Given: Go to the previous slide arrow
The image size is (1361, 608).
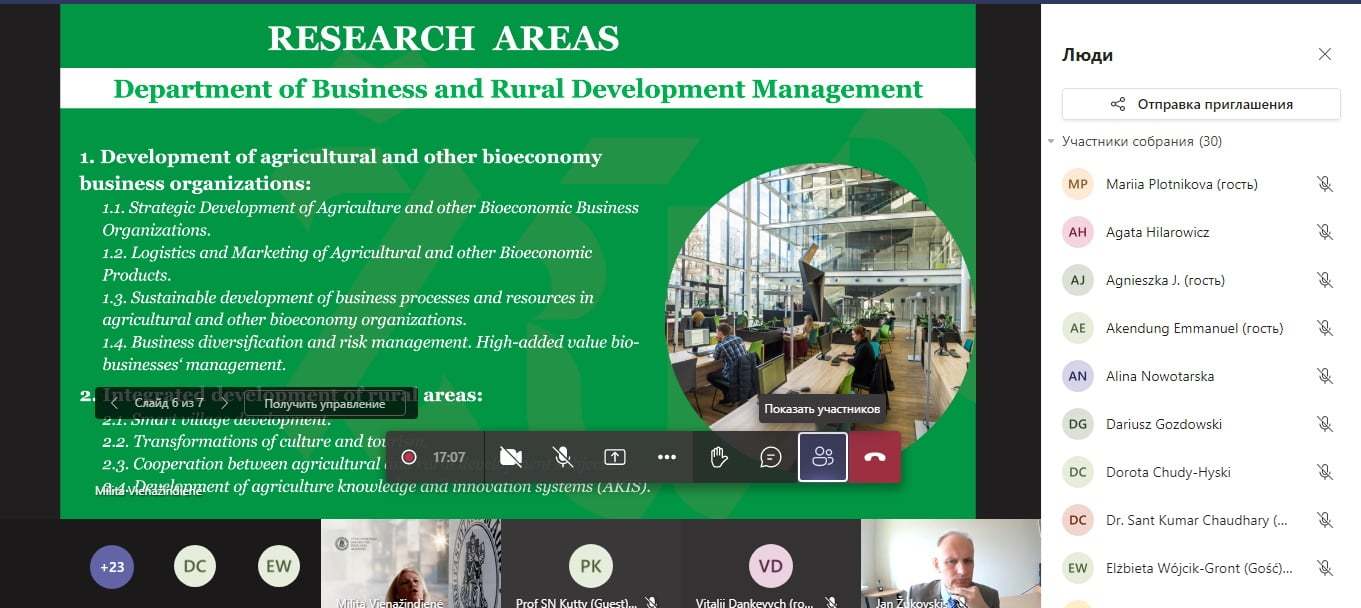Looking at the screenshot, I should (115, 404).
